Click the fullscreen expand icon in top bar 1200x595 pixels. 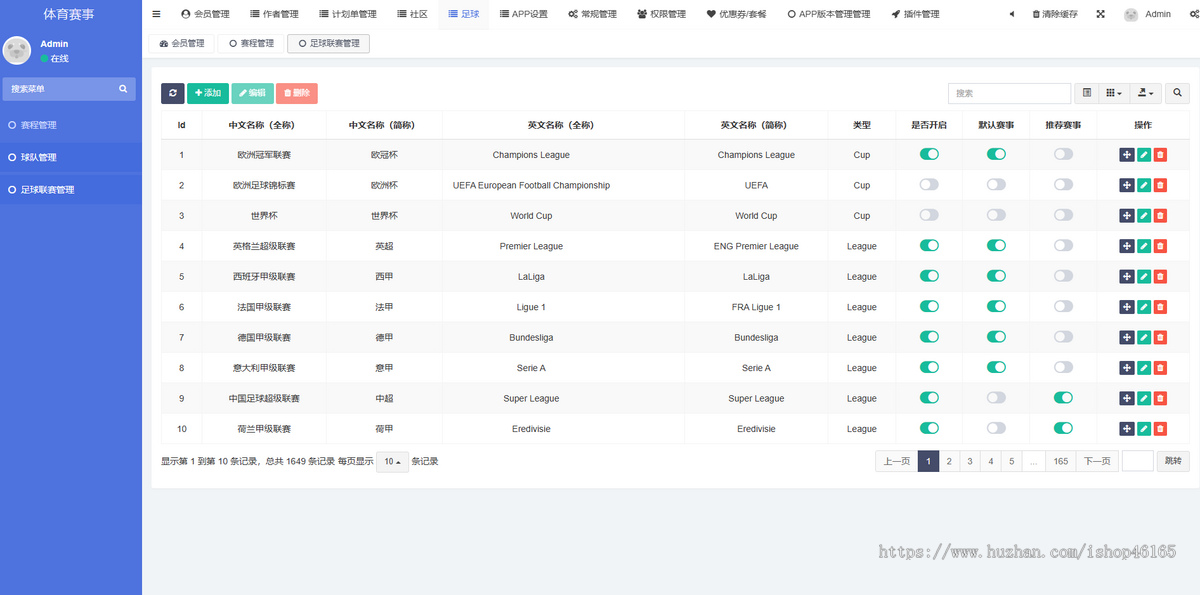1101,14
